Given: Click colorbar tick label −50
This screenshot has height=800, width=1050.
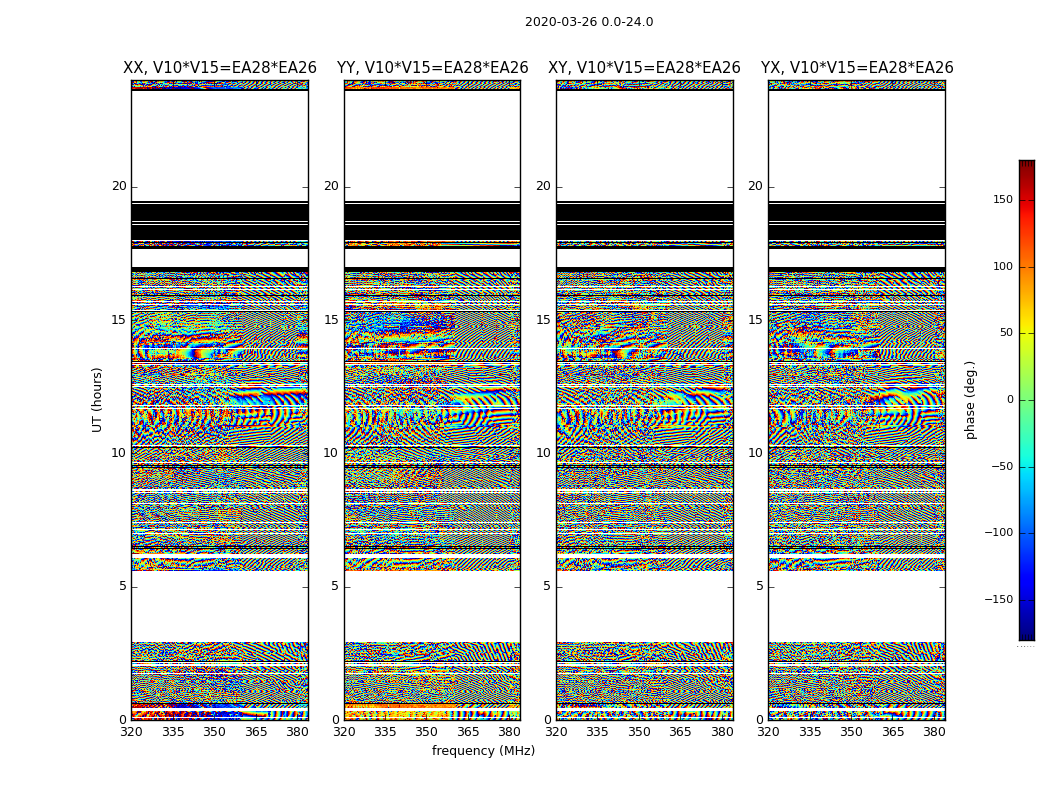Looking at the screenshot, I should coord(1001,466).
